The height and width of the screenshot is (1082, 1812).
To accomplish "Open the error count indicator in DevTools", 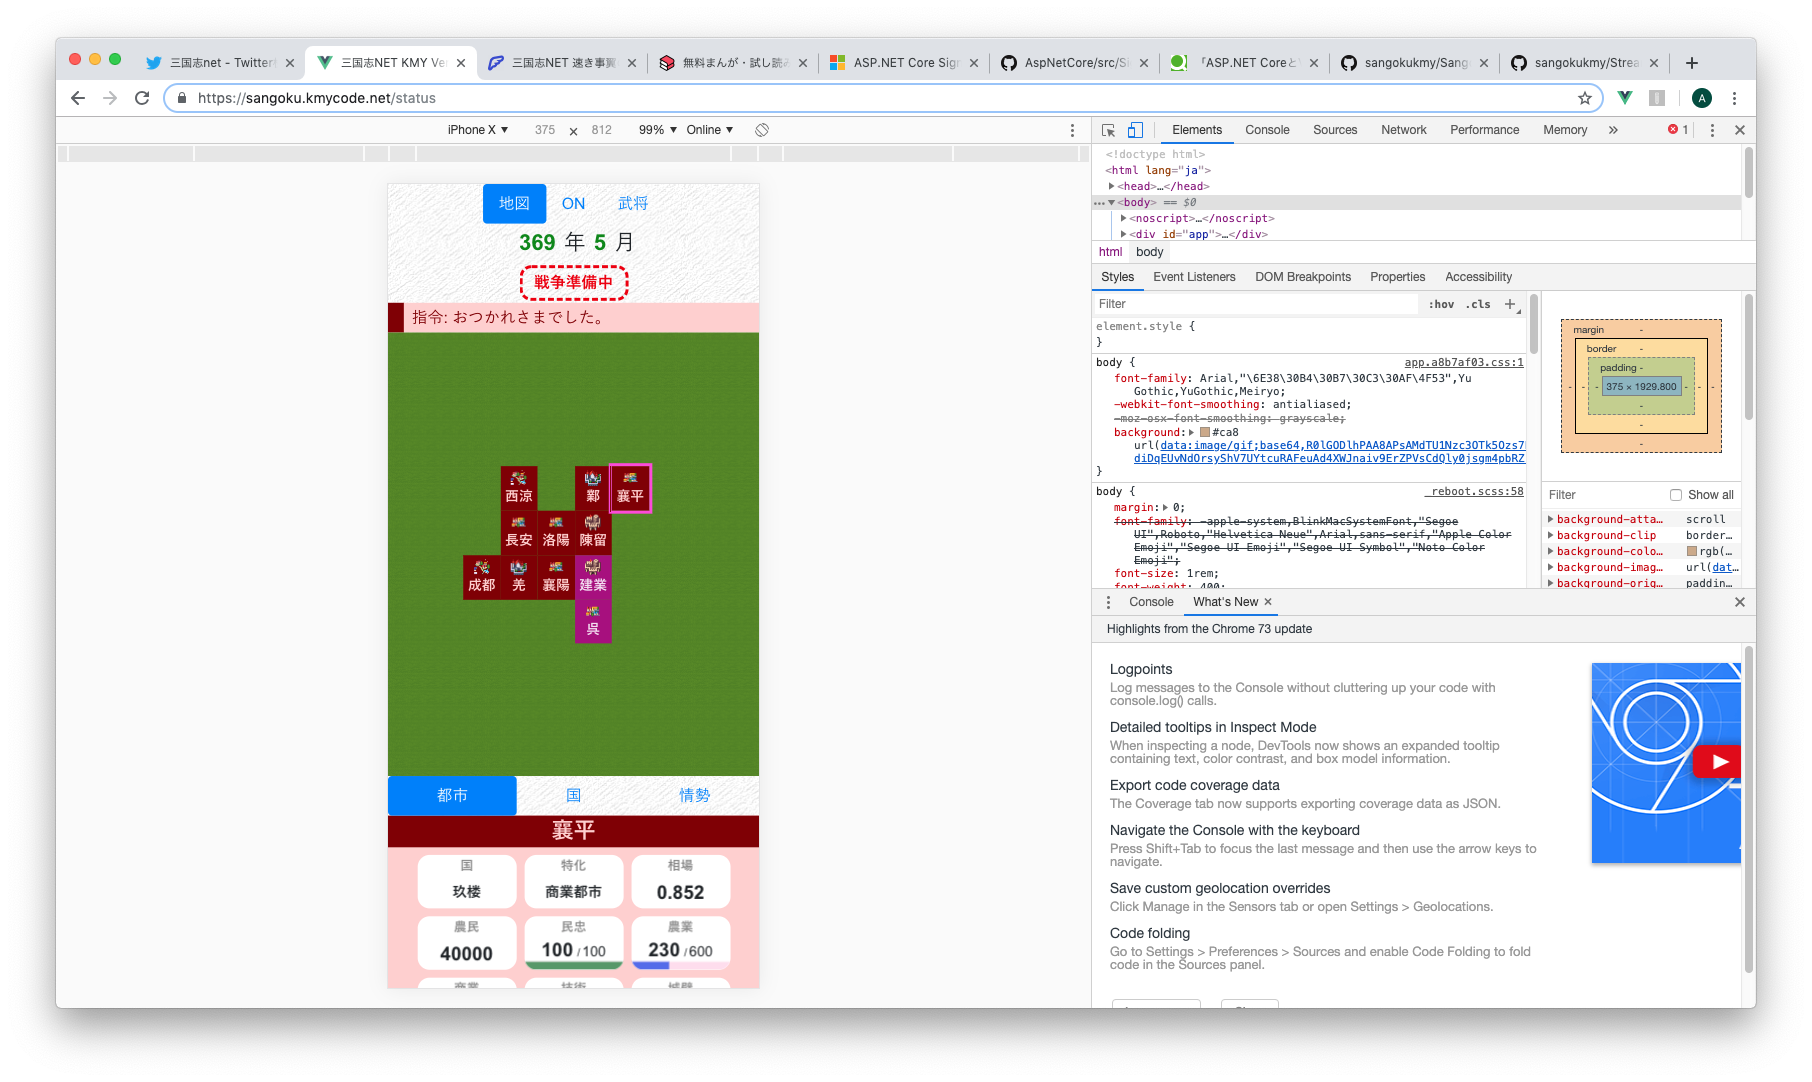I will pyautogui.click(x=1679, y=130).
